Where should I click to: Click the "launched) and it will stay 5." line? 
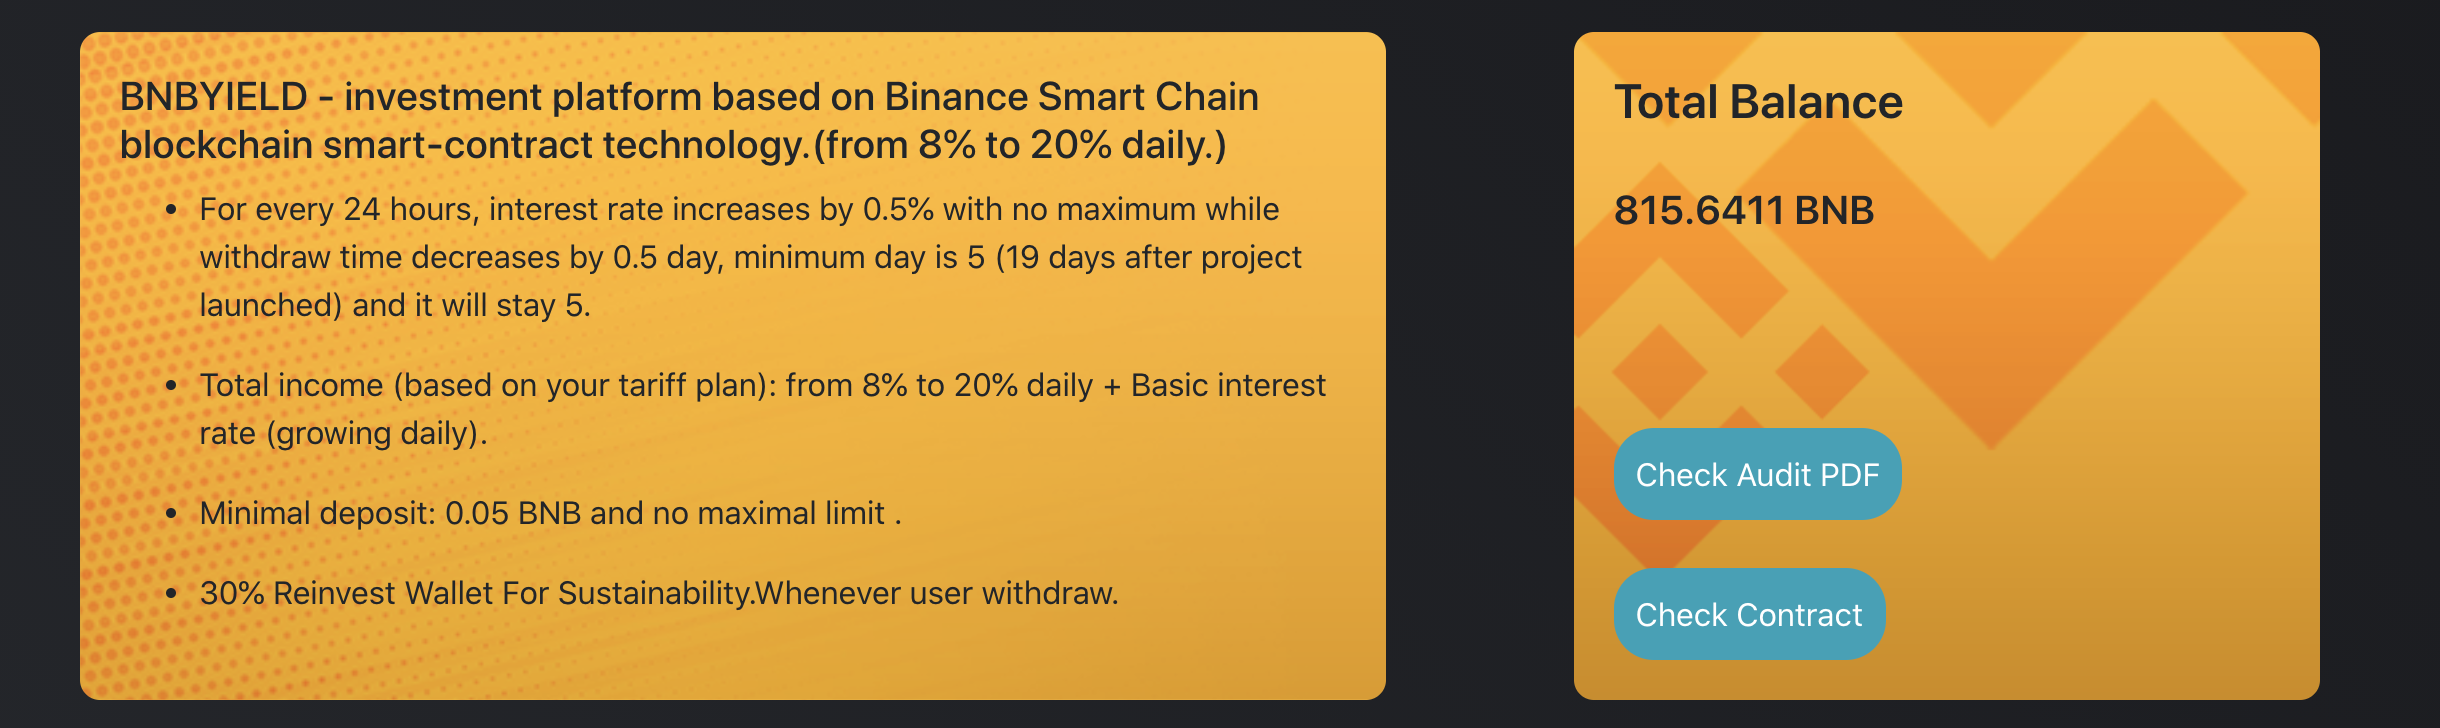395,305
